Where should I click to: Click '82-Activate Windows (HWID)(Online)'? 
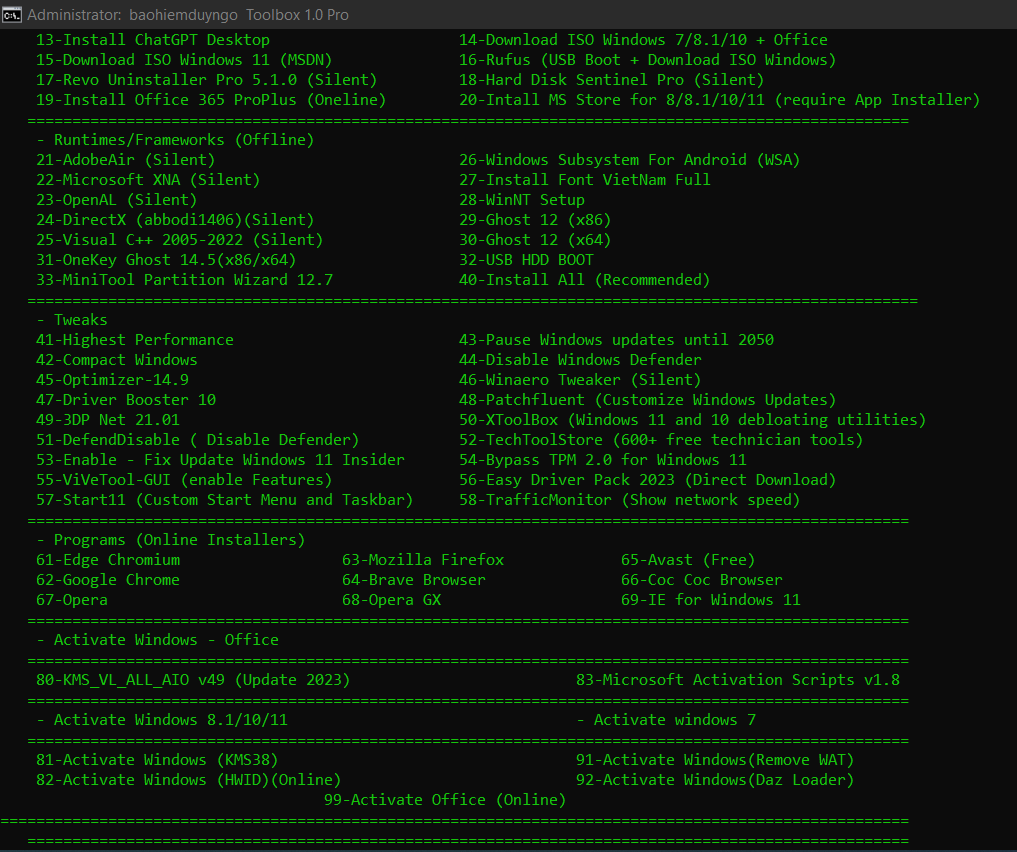[188, 780]
